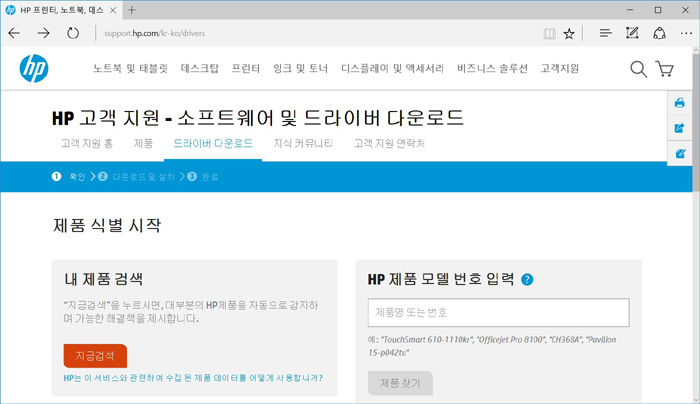Open 디스플레이 및 액세서리 menu
This screenshot has height=404, width=700.
392,68
